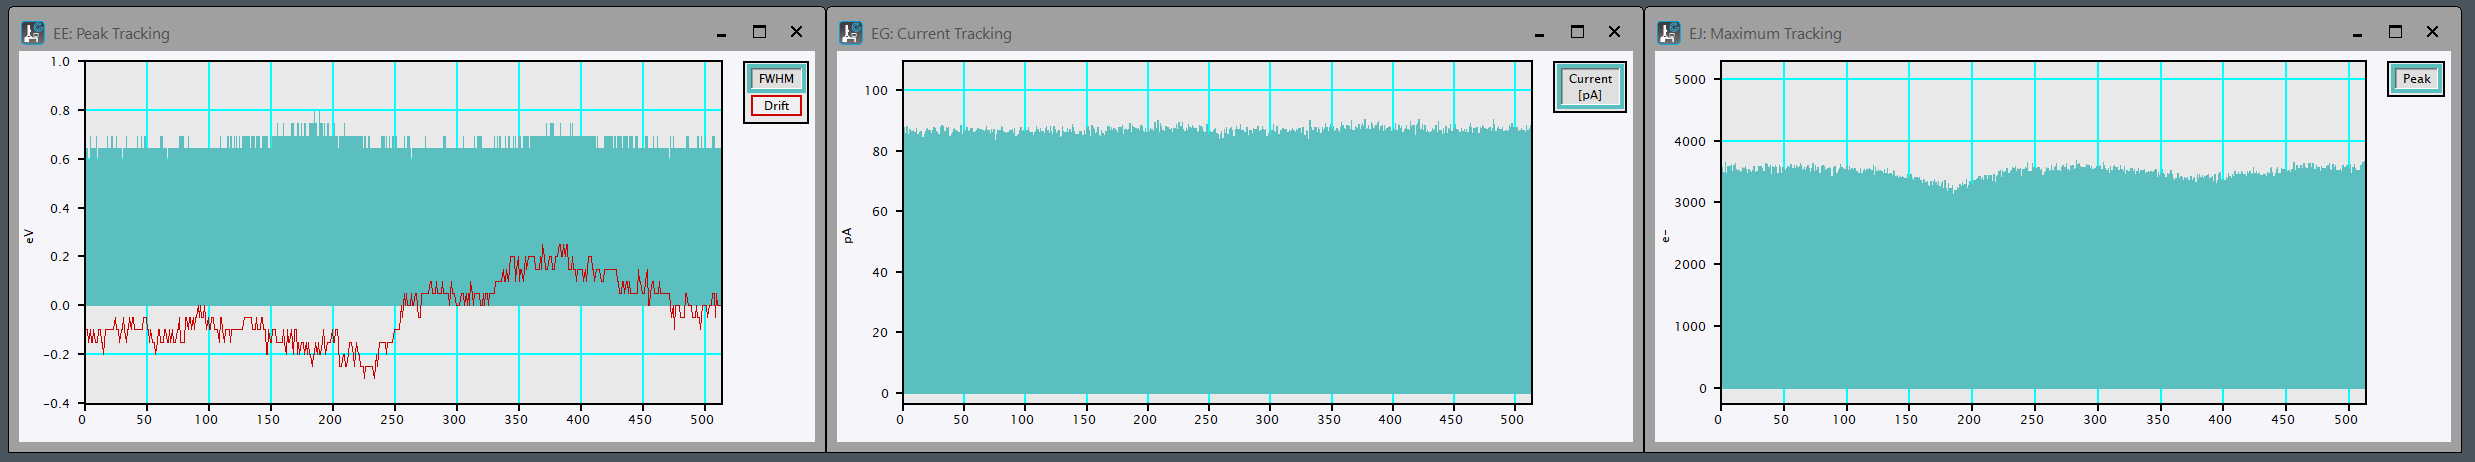Close the EJ: Maximum Tracking window
The height and width of the screenshot is (462, 2475).
pos(2432,32)
